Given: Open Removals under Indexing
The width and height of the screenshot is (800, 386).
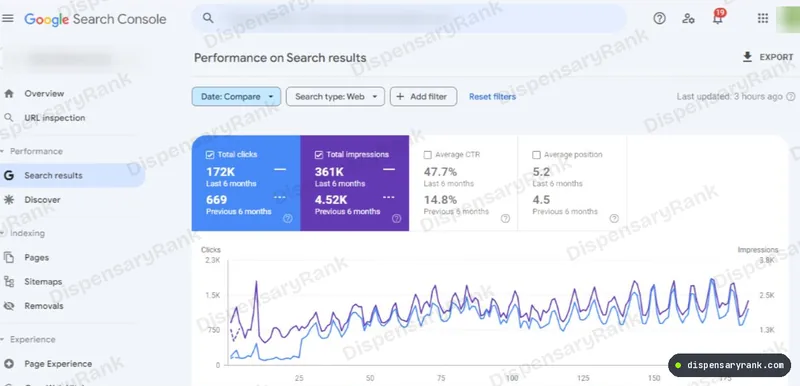Looking at the screenshot, I should [x=44, y=306].
